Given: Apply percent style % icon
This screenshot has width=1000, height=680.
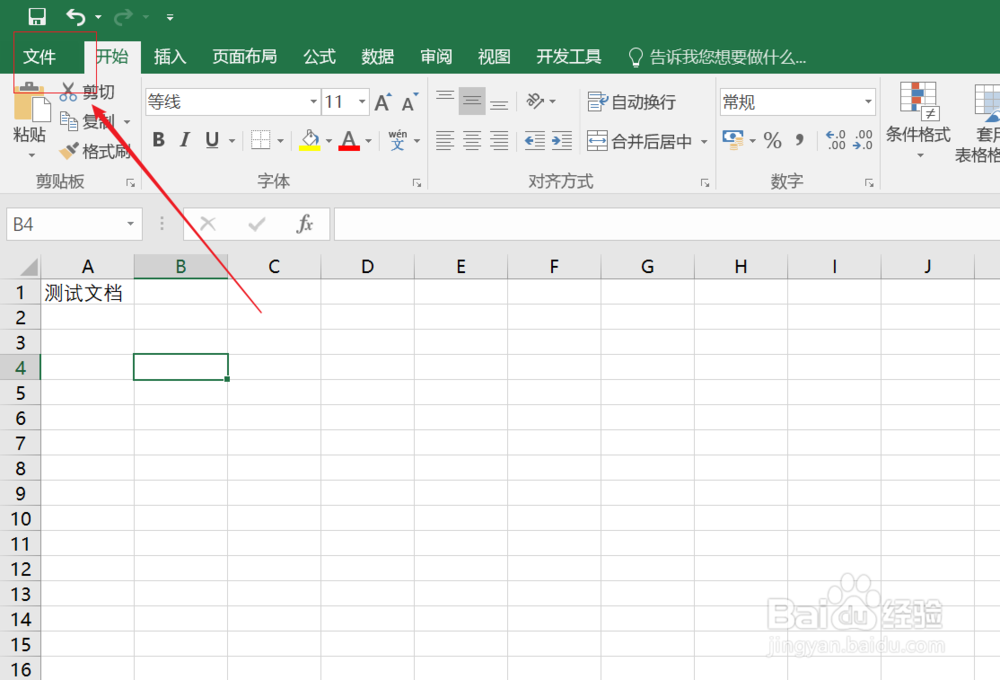Looking at the screenshot, I should (x=772, y=140).
